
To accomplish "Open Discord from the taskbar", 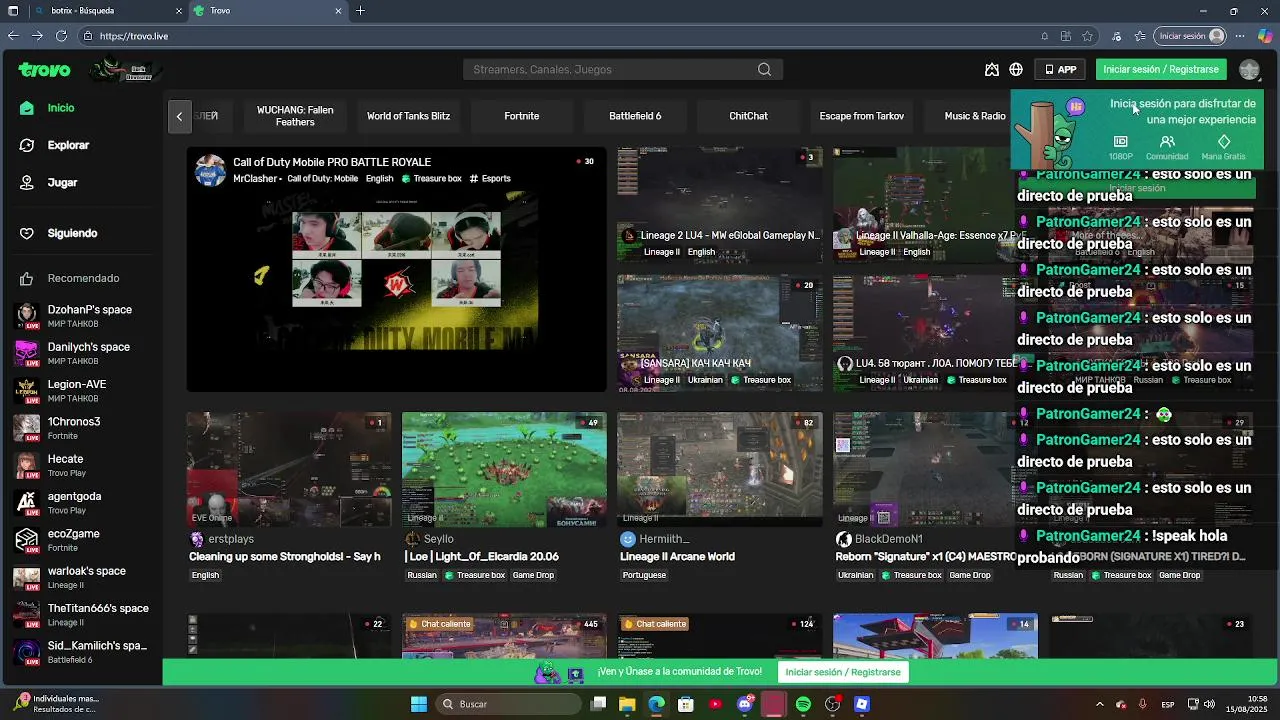I will 744,704.
